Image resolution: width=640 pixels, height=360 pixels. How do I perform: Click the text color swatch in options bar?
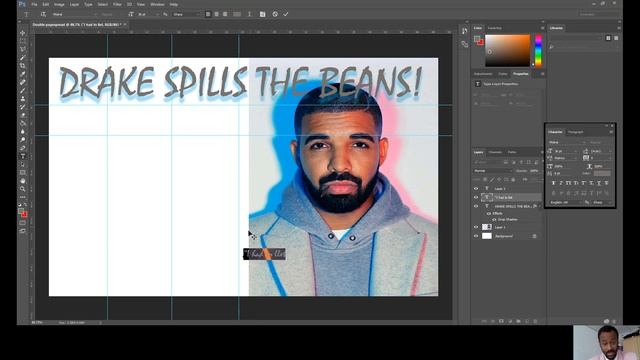[x=237, y=14]
